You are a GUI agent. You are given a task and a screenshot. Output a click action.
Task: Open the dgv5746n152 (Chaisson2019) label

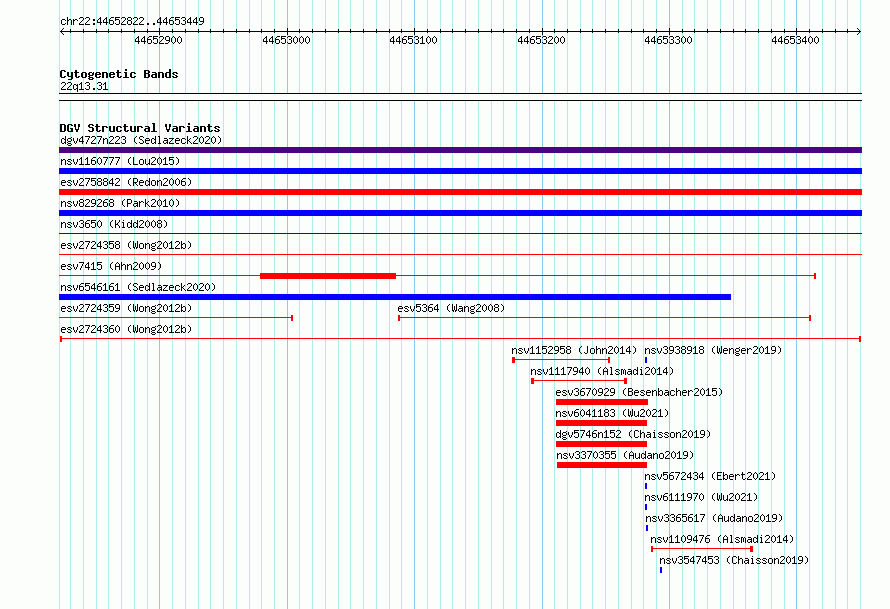tap(633, 434)
